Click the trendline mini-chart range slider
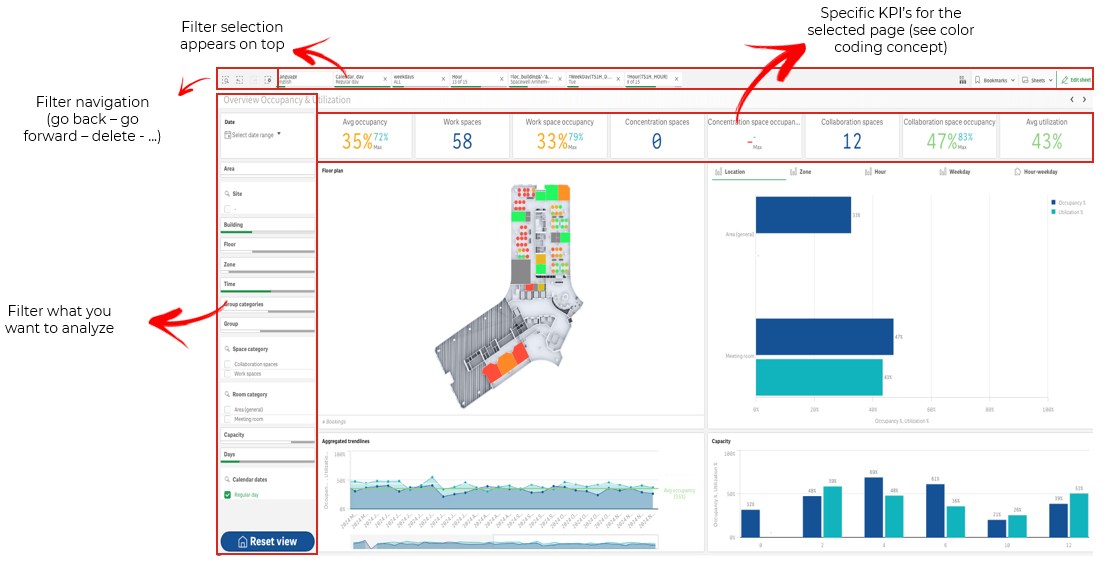This screenshot has height=570, width=1106. pyautogui.click(x=504, y=542)
